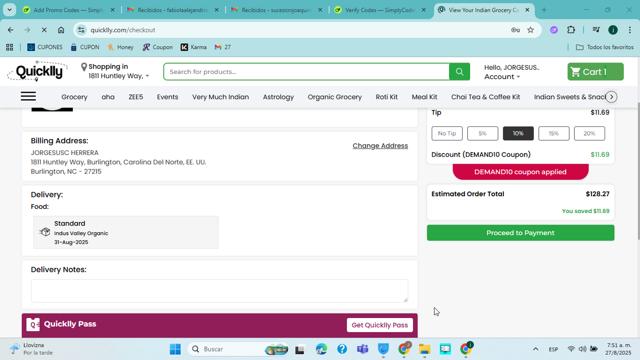Open File Explorer from taskbar
The height and width of the screenshot is (360, 640).
pyautogui.click(x=424, y=349)
